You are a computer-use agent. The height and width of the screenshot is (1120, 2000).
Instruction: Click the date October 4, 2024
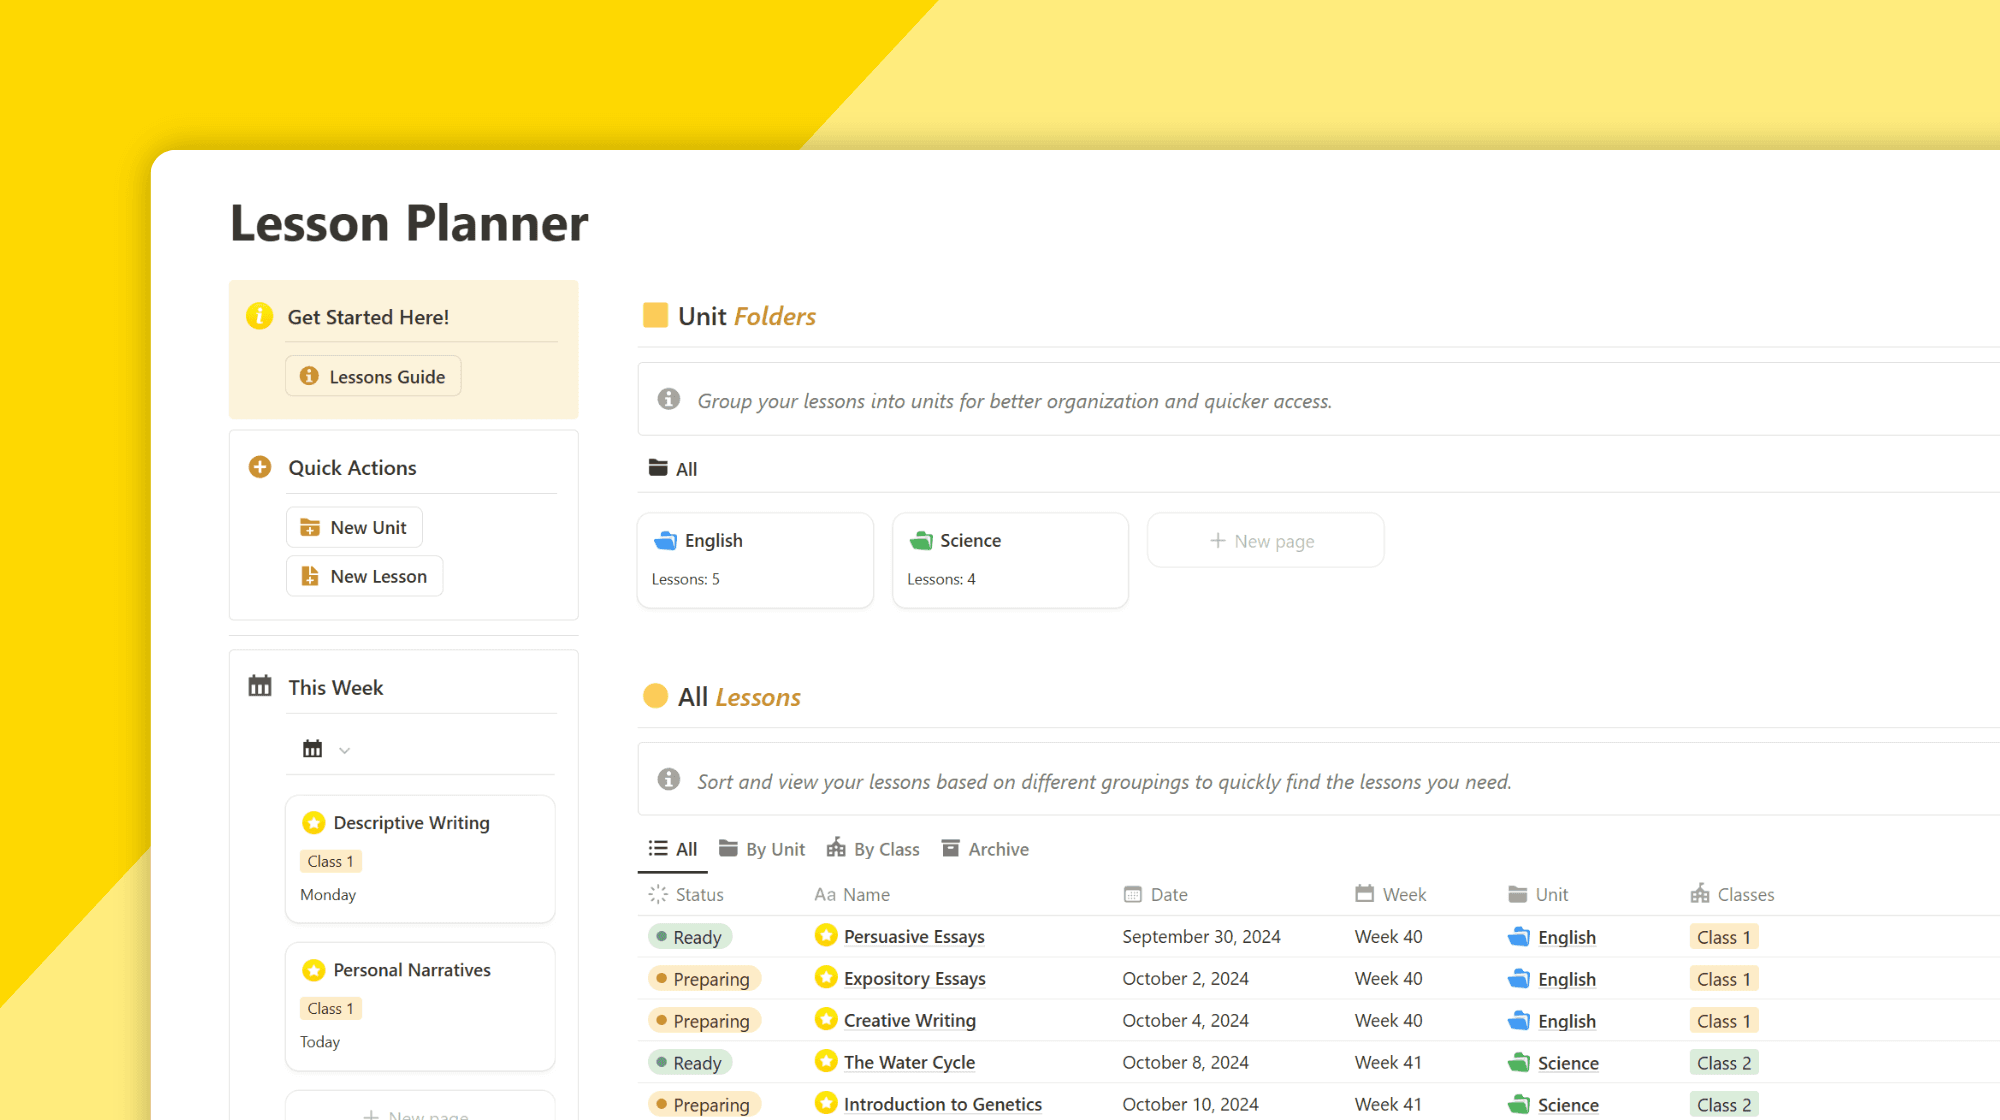click(x=1185, y=1021)
